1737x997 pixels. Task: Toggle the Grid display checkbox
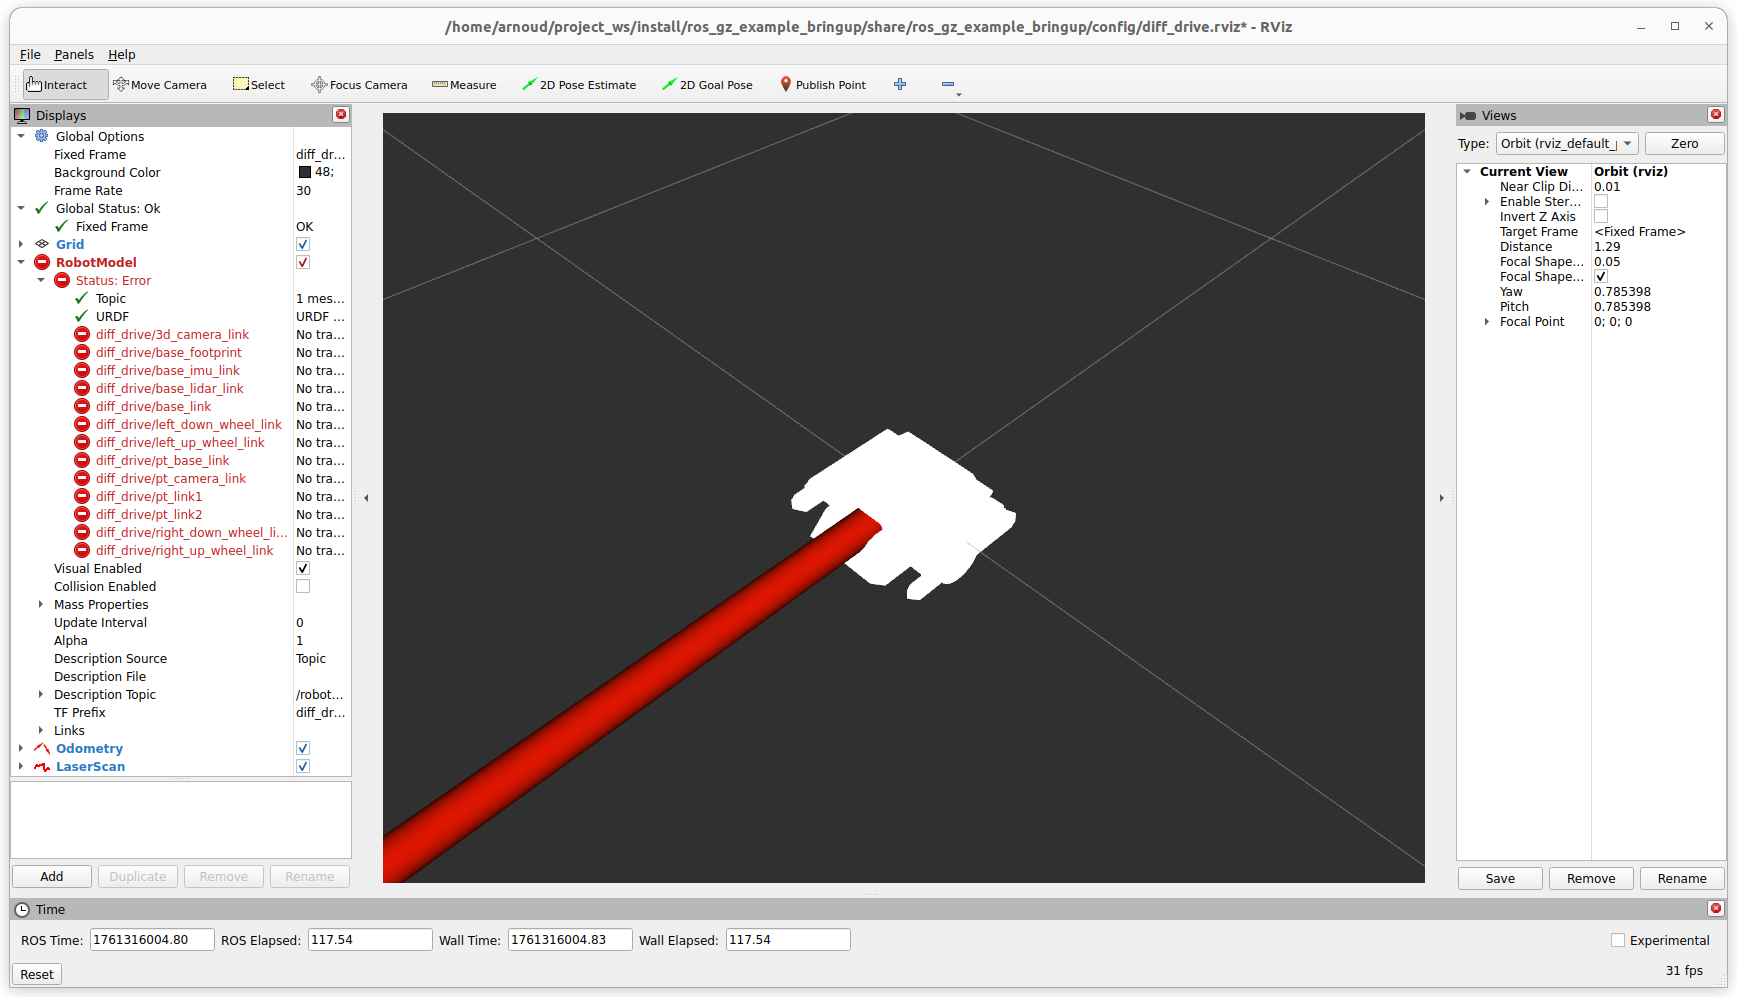(303, 245)
